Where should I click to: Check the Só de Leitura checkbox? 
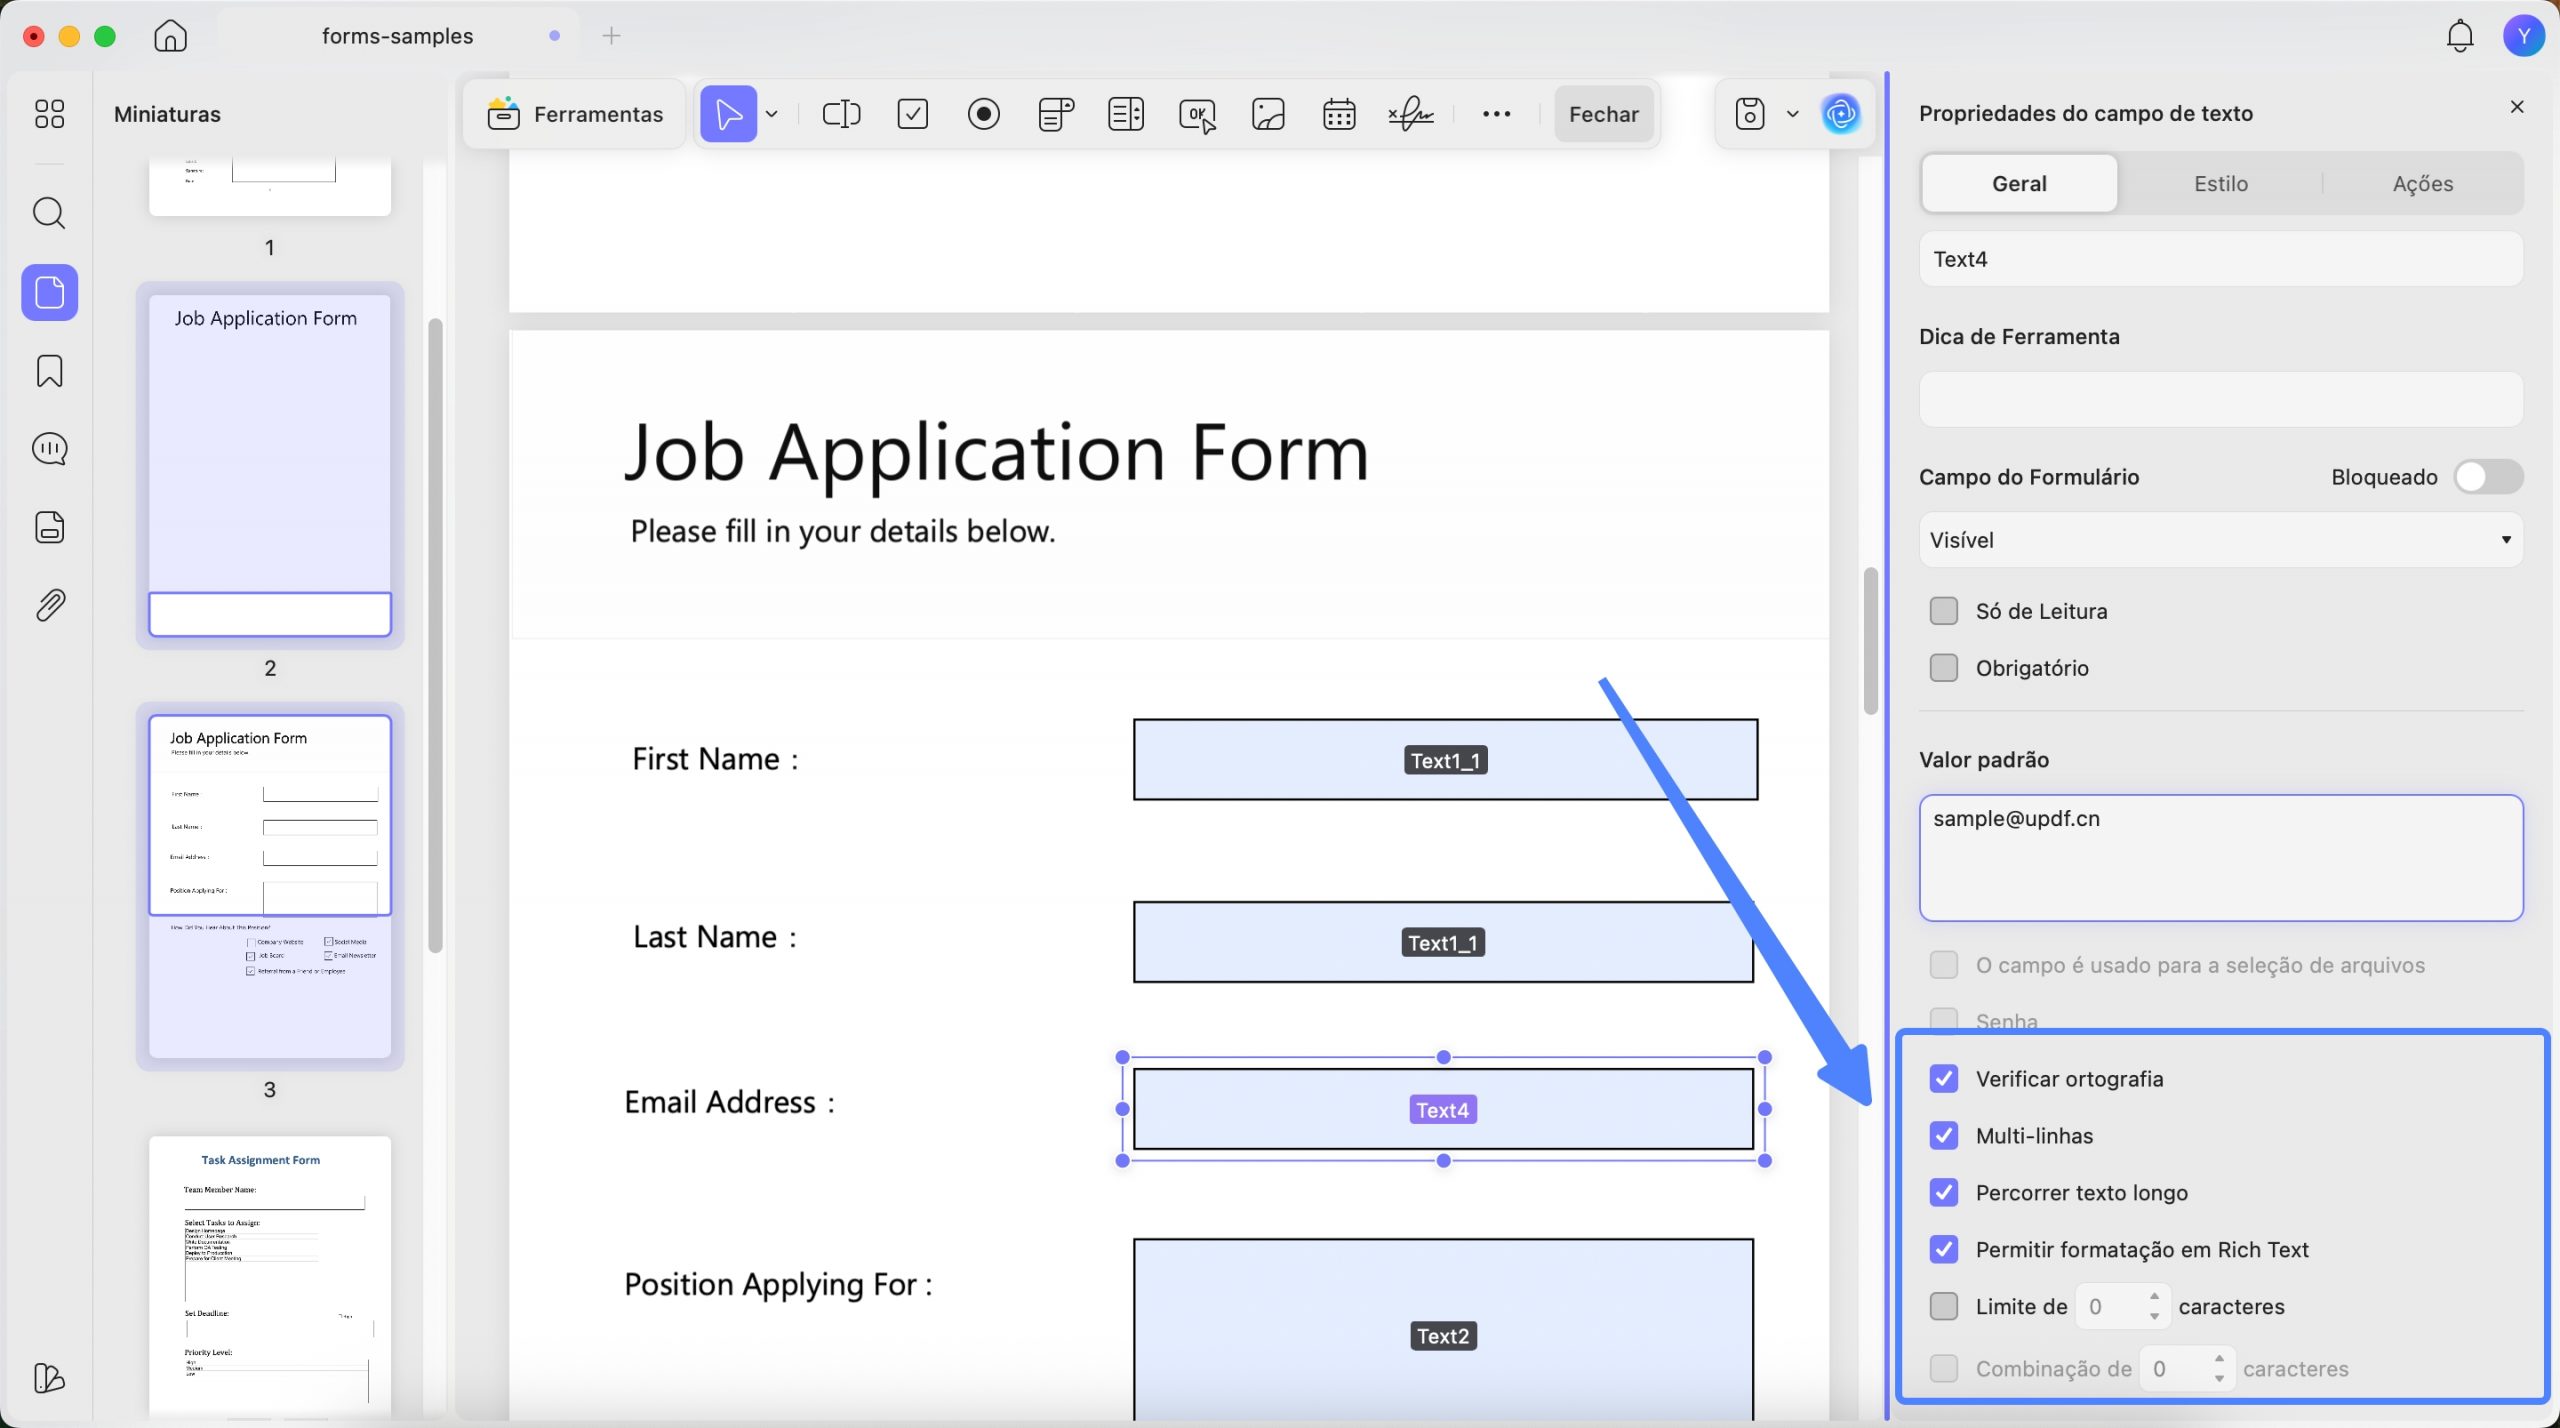[x=1943, y=611]
